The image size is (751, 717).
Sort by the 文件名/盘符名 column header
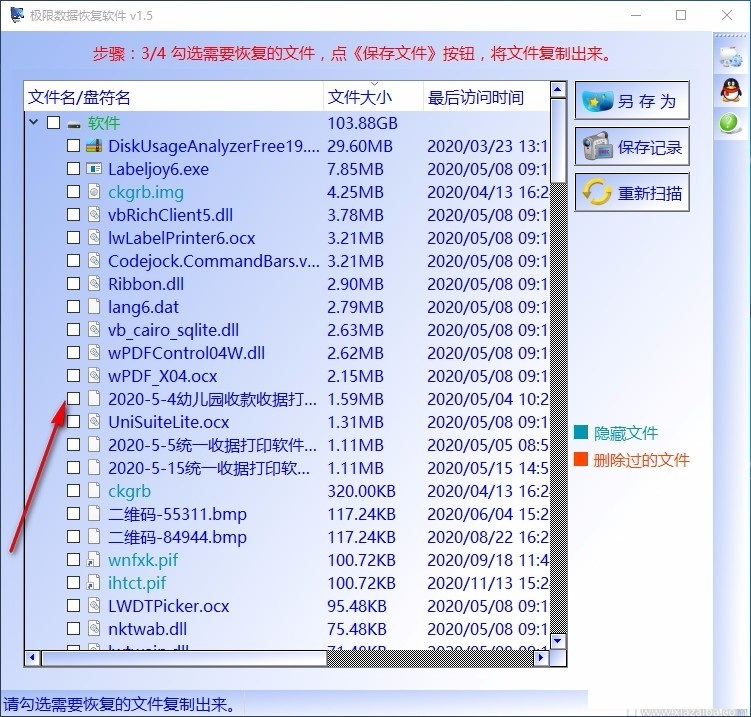(174, 97)
